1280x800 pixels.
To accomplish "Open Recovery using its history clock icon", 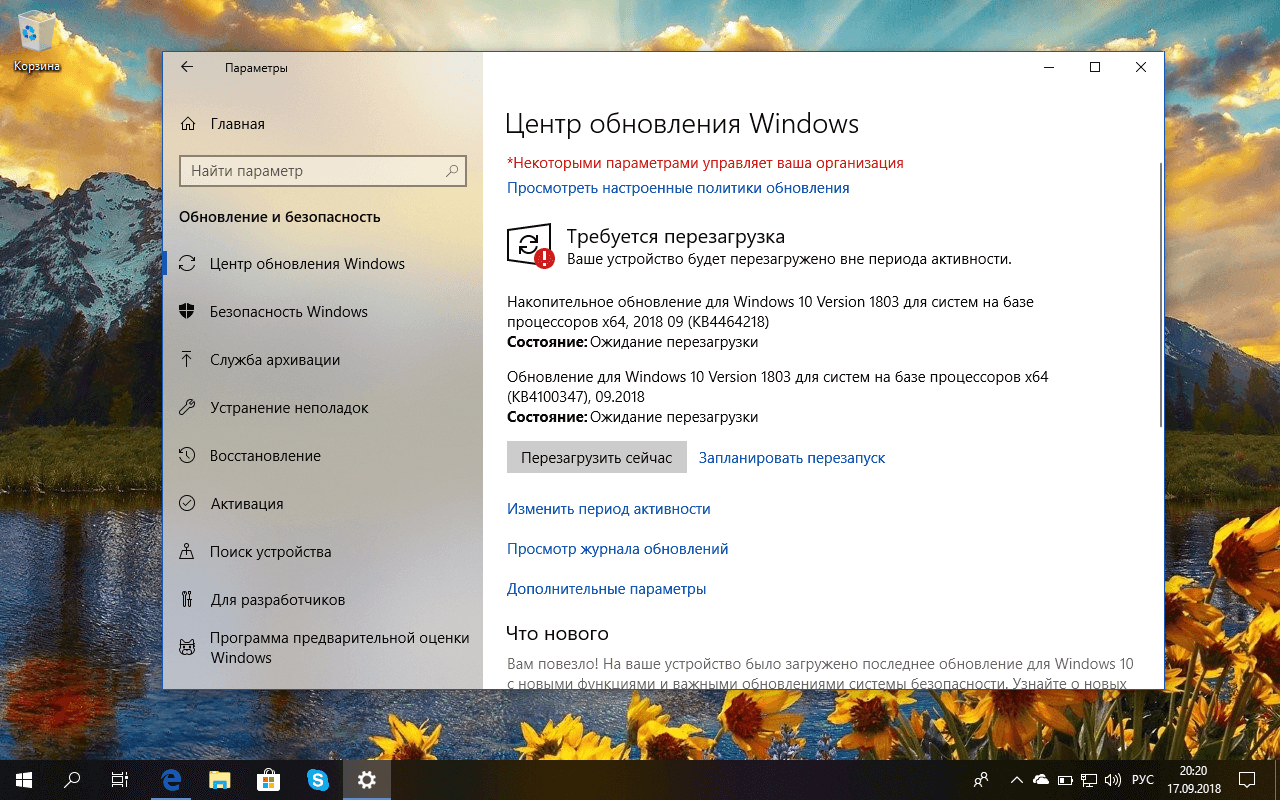I will pyautogui.click(x=189, y=455).
